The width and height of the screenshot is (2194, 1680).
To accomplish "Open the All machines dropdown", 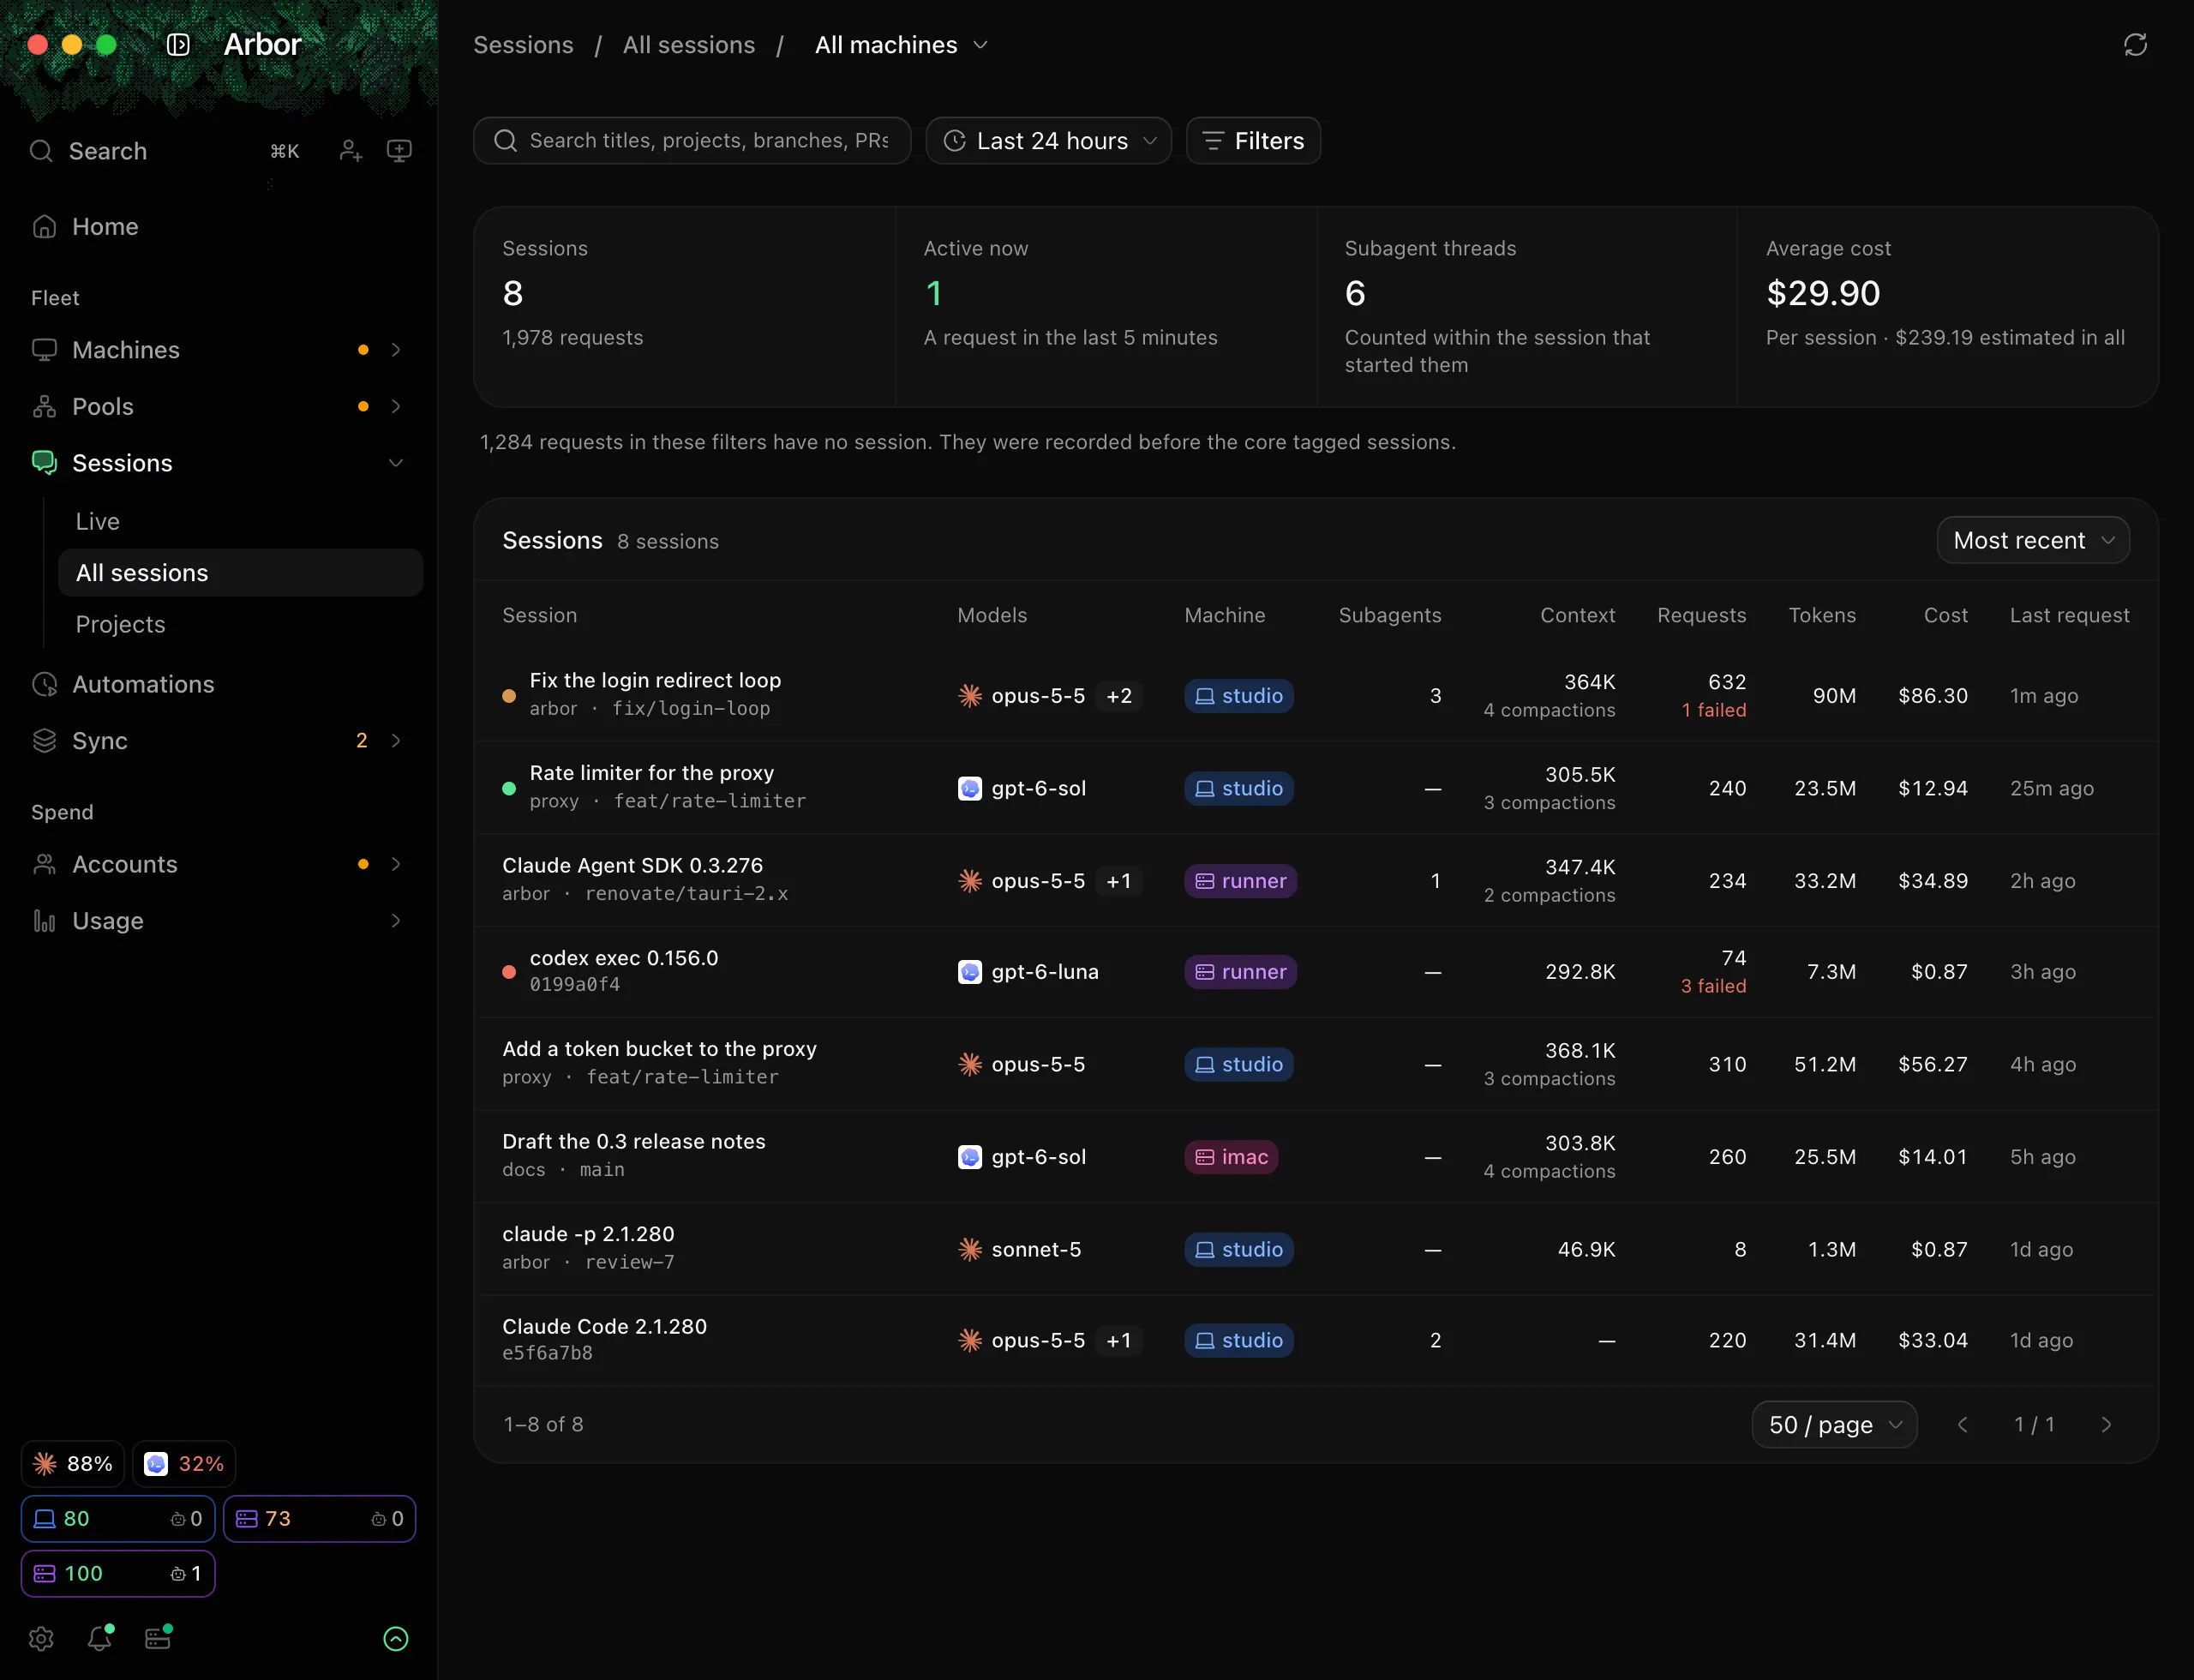I will click(x=901, y=45).
